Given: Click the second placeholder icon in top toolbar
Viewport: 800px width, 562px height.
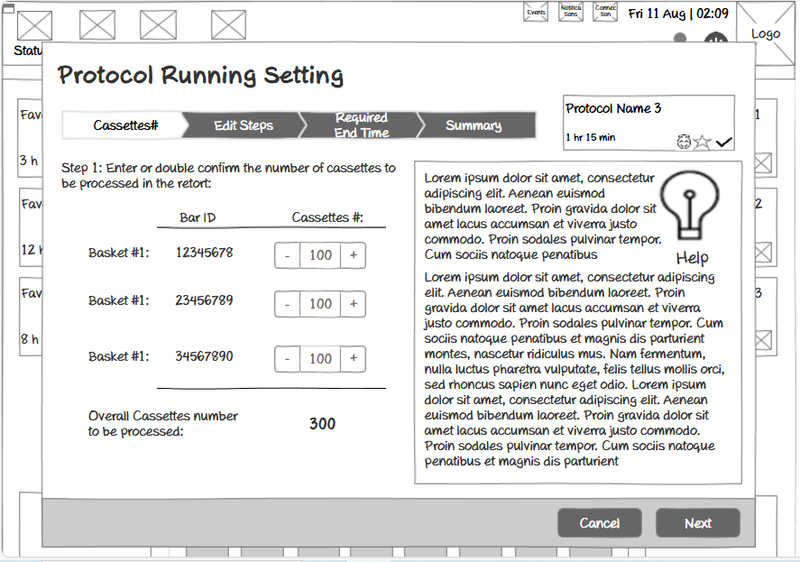Looking at the screenshot, I should click(x=97, y=25).
